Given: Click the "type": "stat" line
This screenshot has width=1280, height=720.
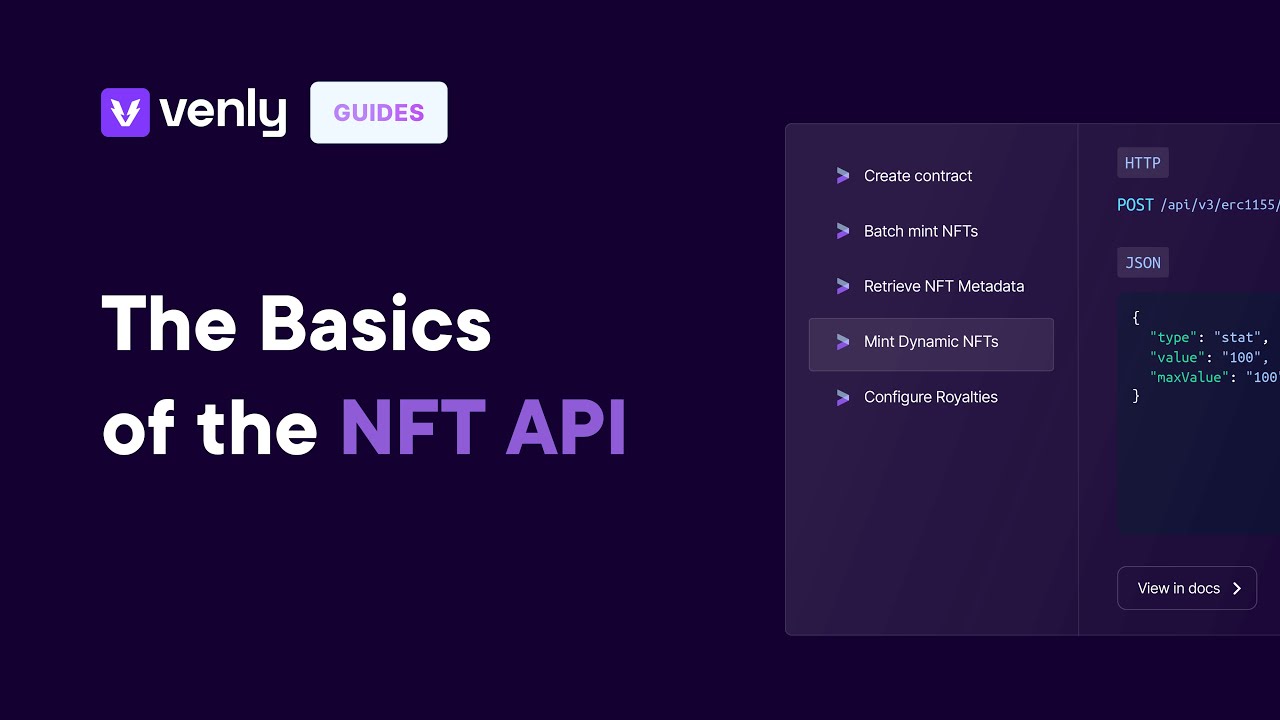Looking at the screenshot, I should (1210, 337).
